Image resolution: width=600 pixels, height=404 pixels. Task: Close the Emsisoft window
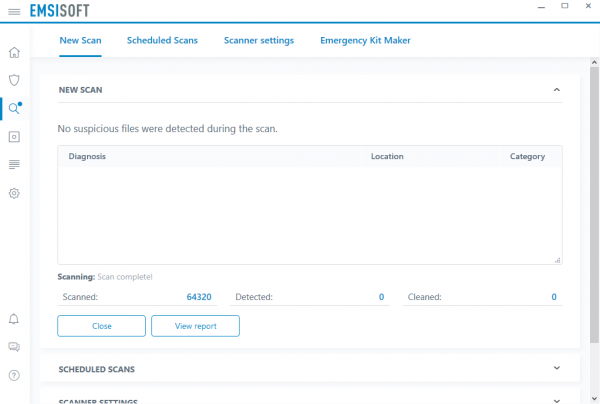589,6
